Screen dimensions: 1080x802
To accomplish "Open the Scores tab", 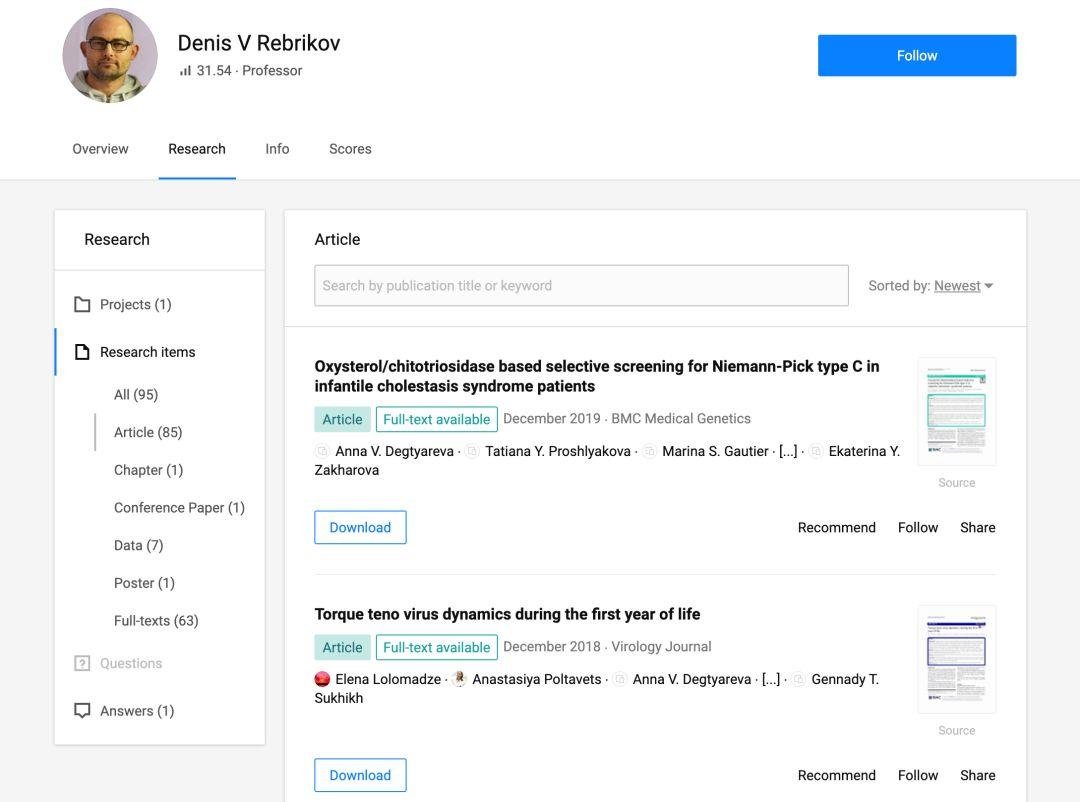I will [350, 149].
